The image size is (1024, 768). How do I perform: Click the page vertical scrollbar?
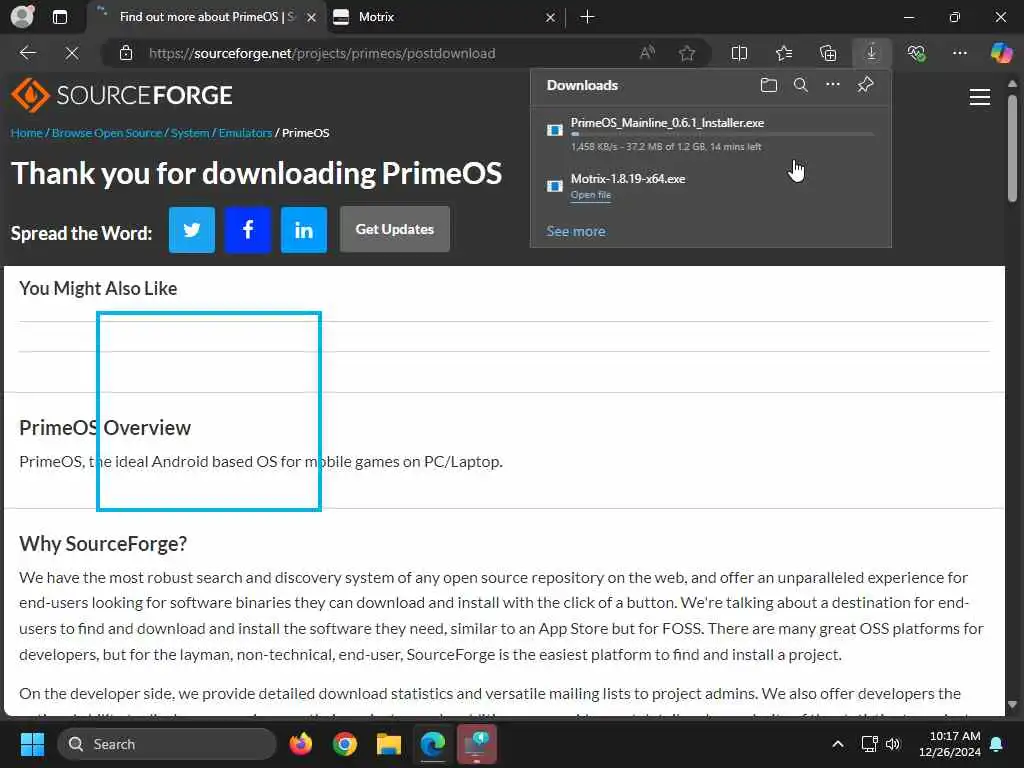(1012, 148)
